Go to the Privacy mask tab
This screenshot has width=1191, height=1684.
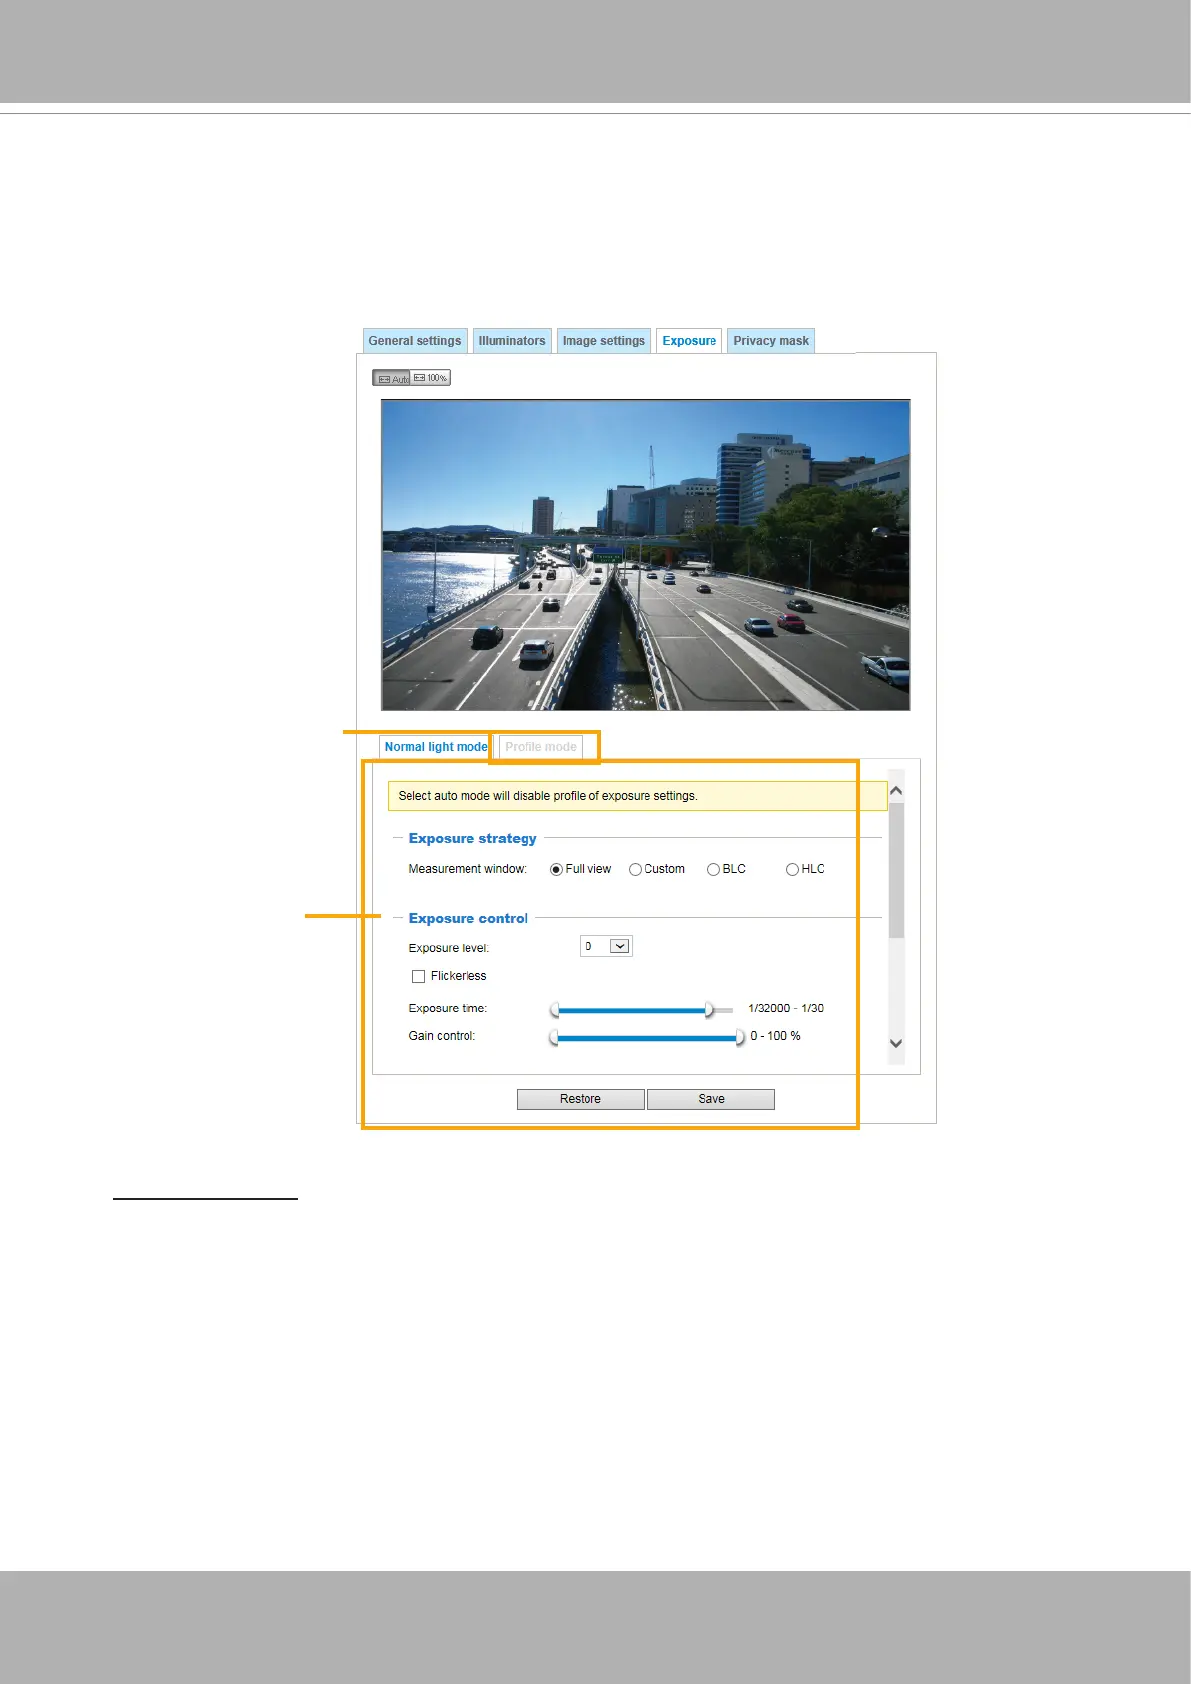[x=771, y=341]
